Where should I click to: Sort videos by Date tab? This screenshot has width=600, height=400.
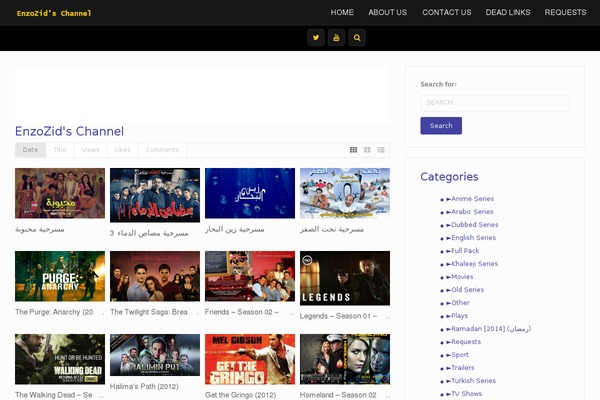coord(30,150)
